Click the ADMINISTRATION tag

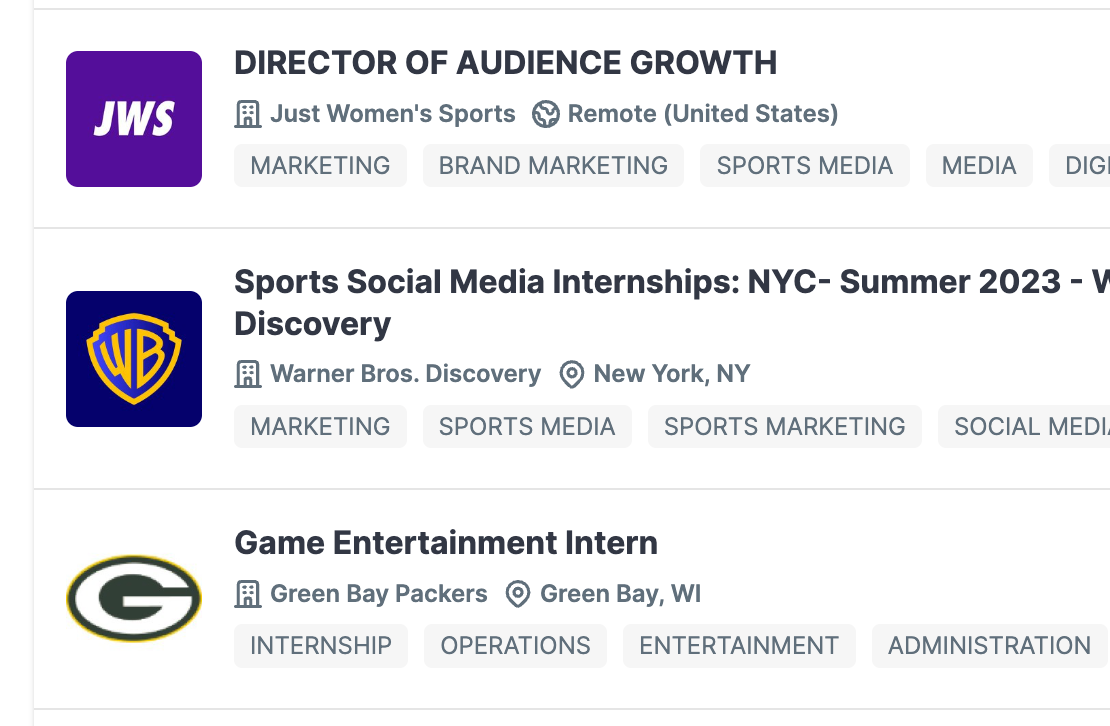pos(988,646)
